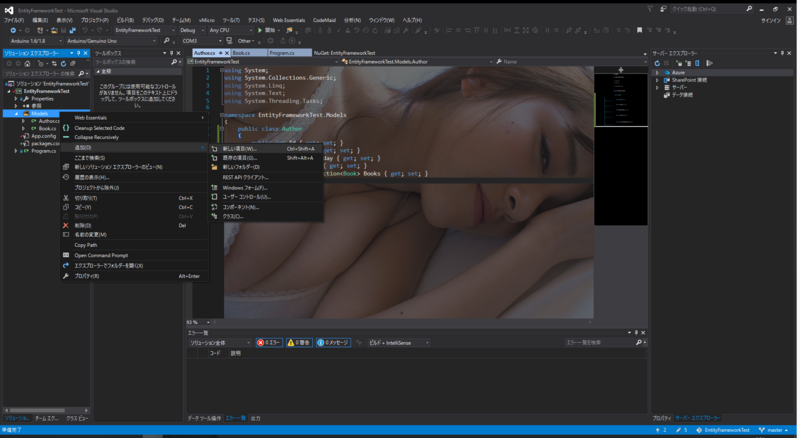Screen dimensions: 800x438
Task: Toggle the 0 Messages filter button
Action: click(x=333, y=343)
